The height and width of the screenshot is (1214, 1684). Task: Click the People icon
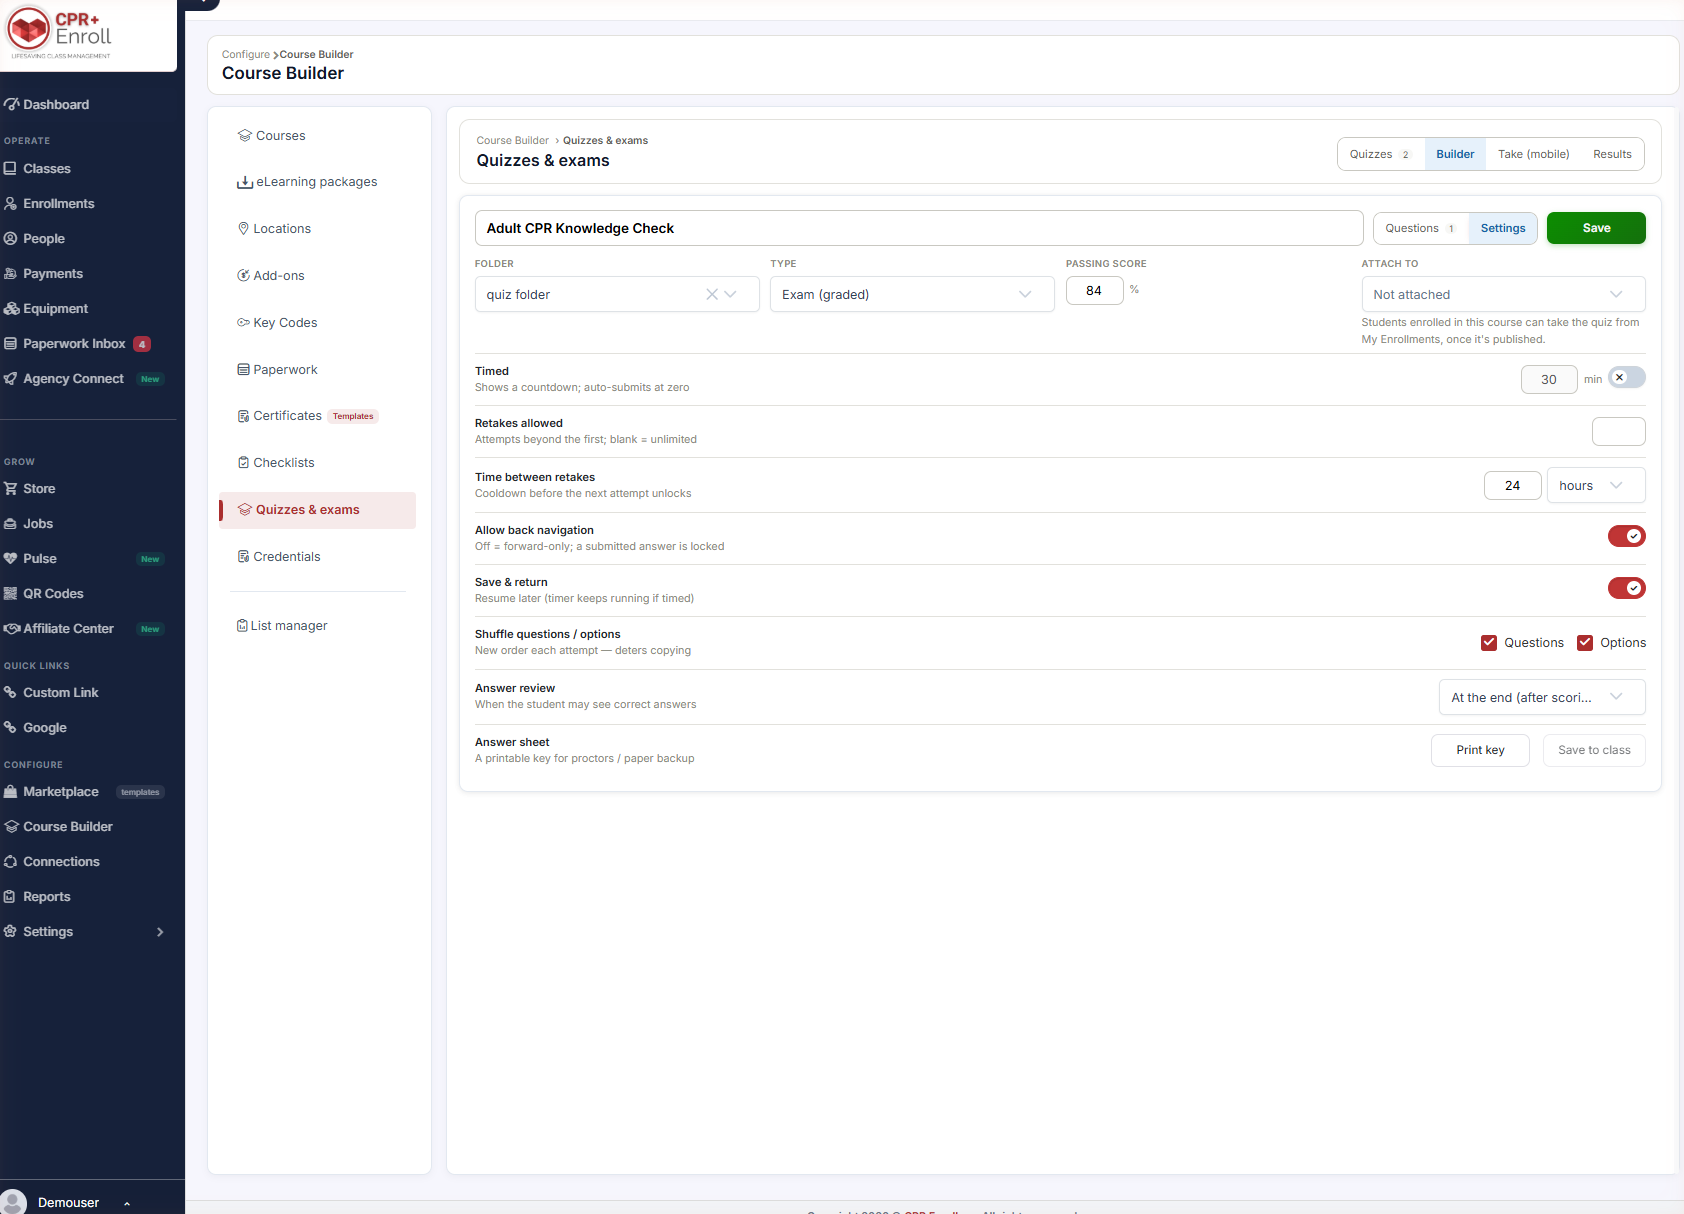(x=10, y=239)
